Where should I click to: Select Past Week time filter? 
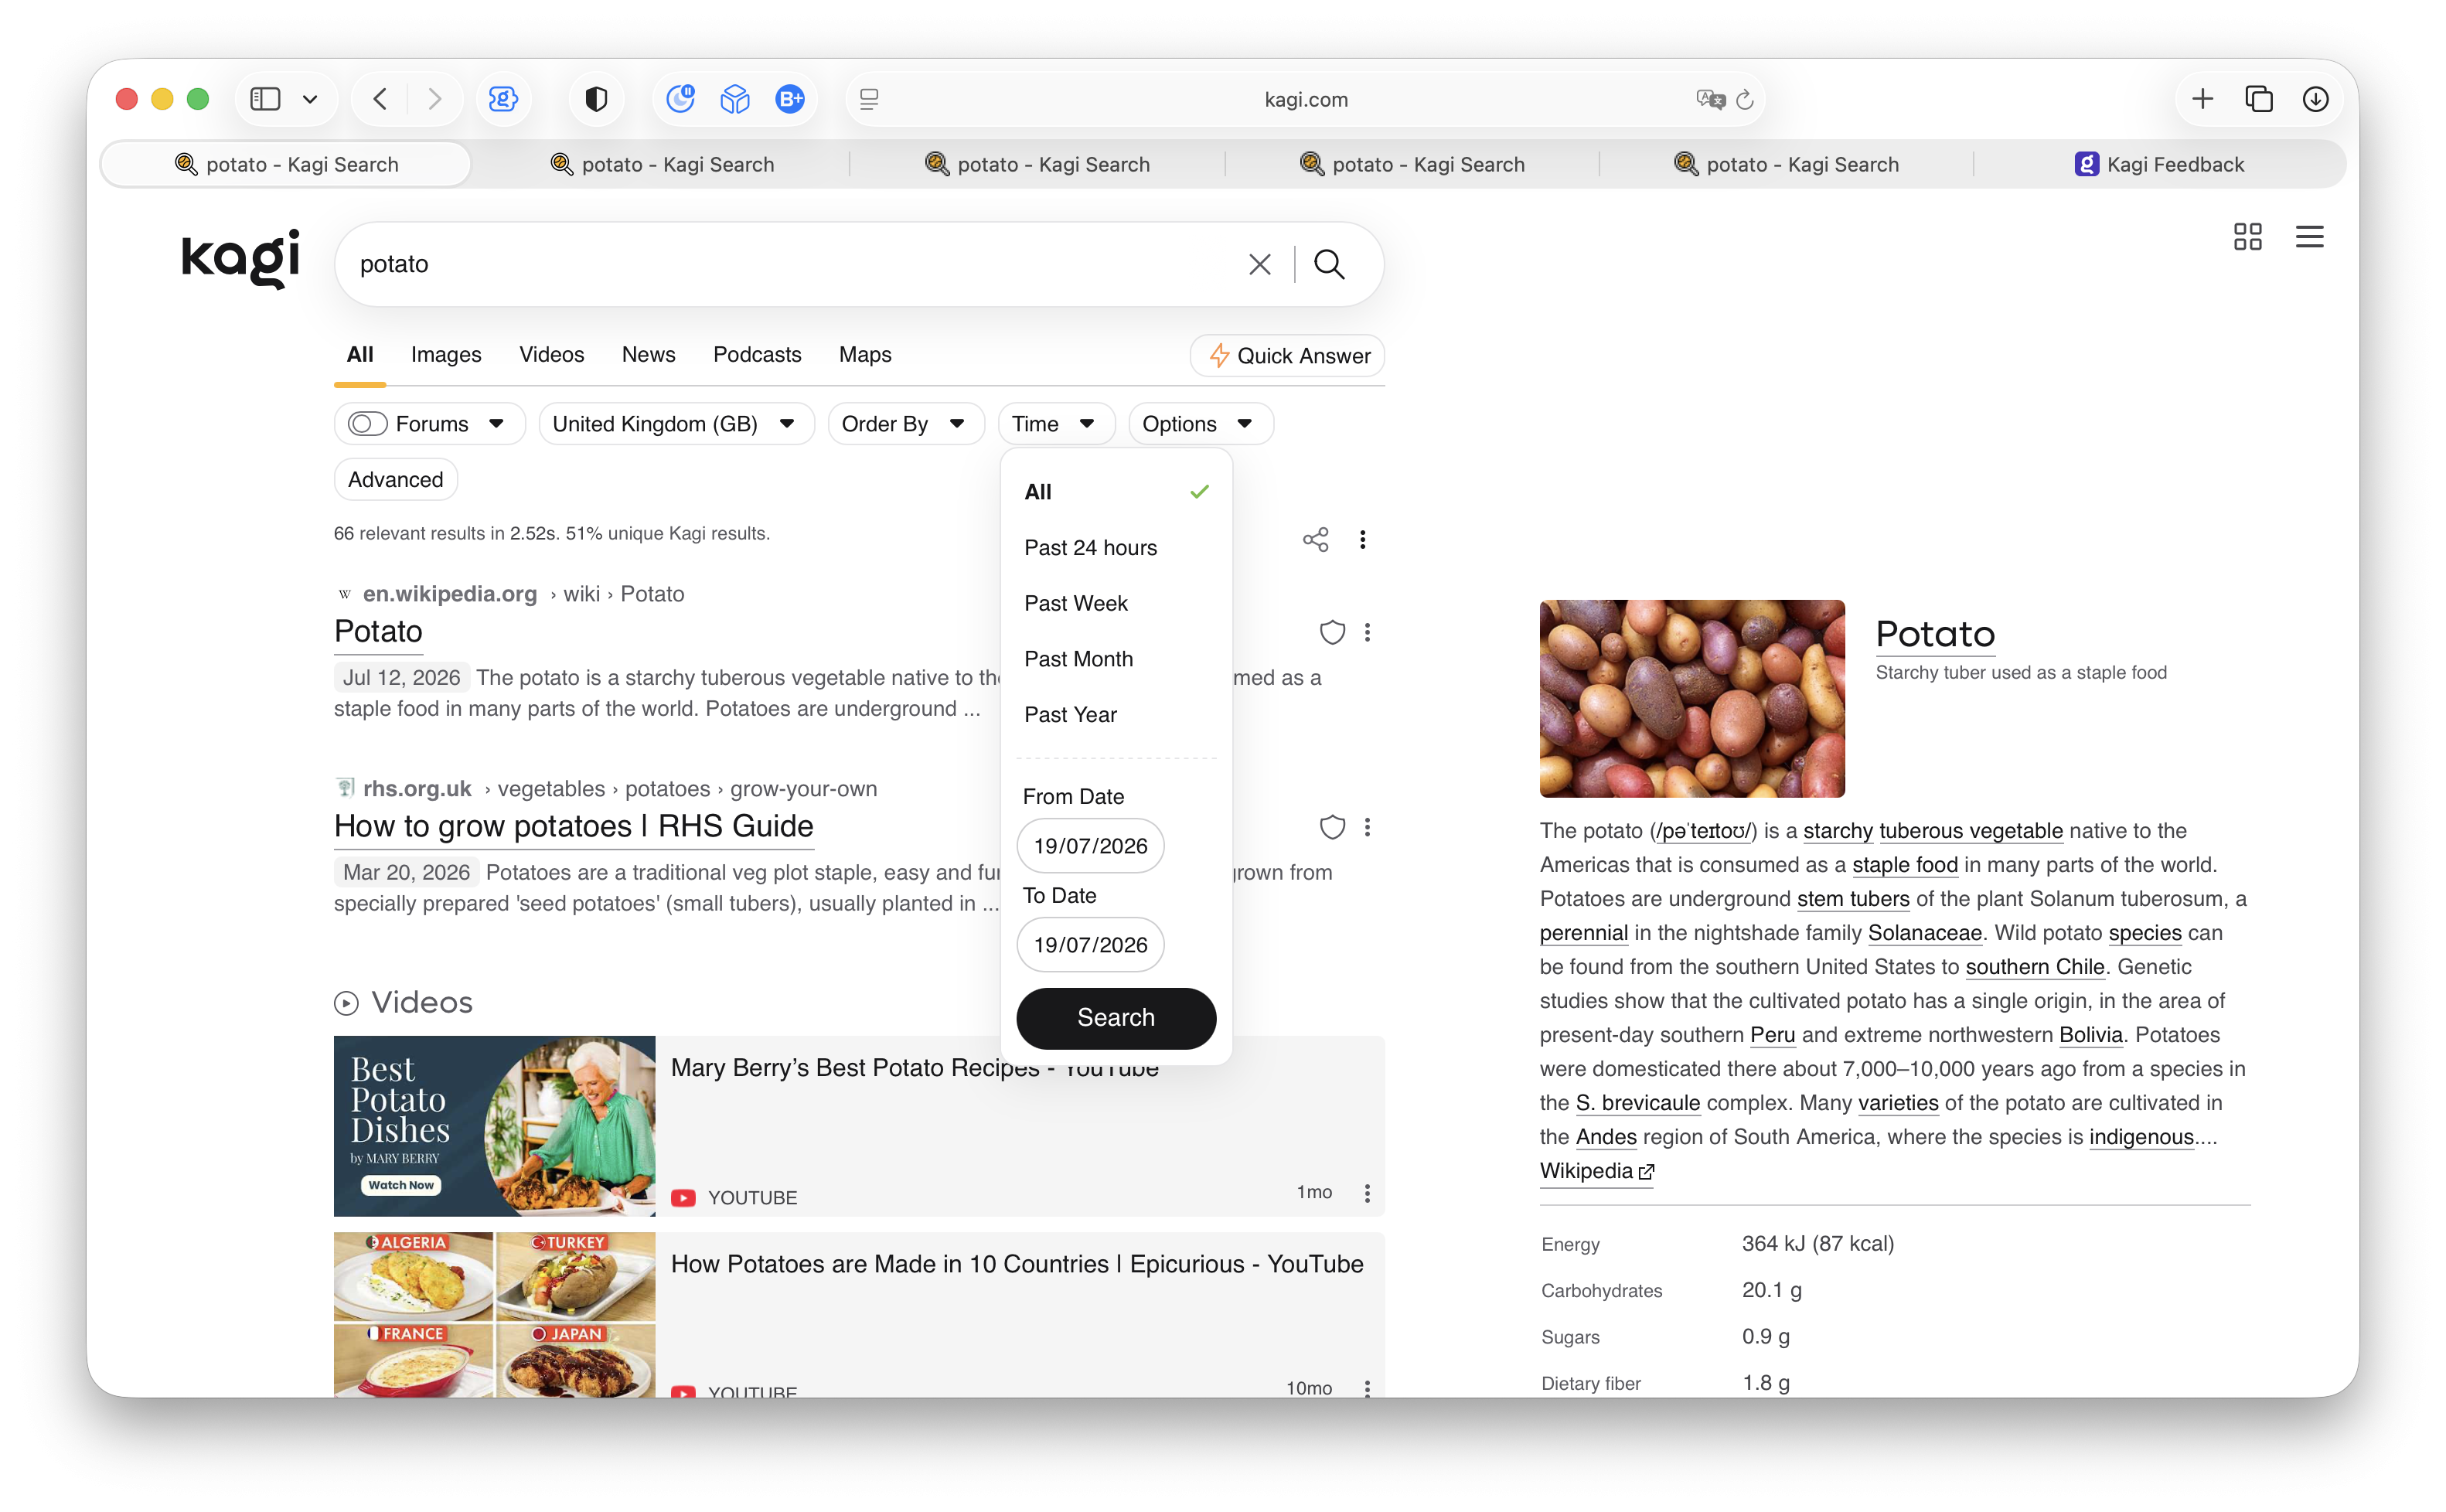1116,603
